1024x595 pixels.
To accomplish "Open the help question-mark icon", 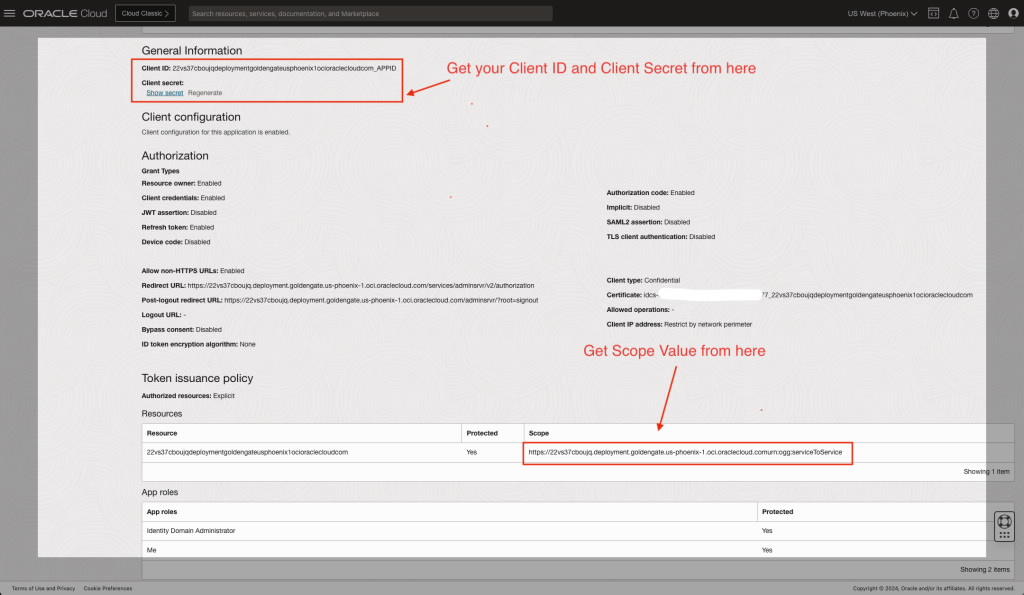I will pos(973,13).
